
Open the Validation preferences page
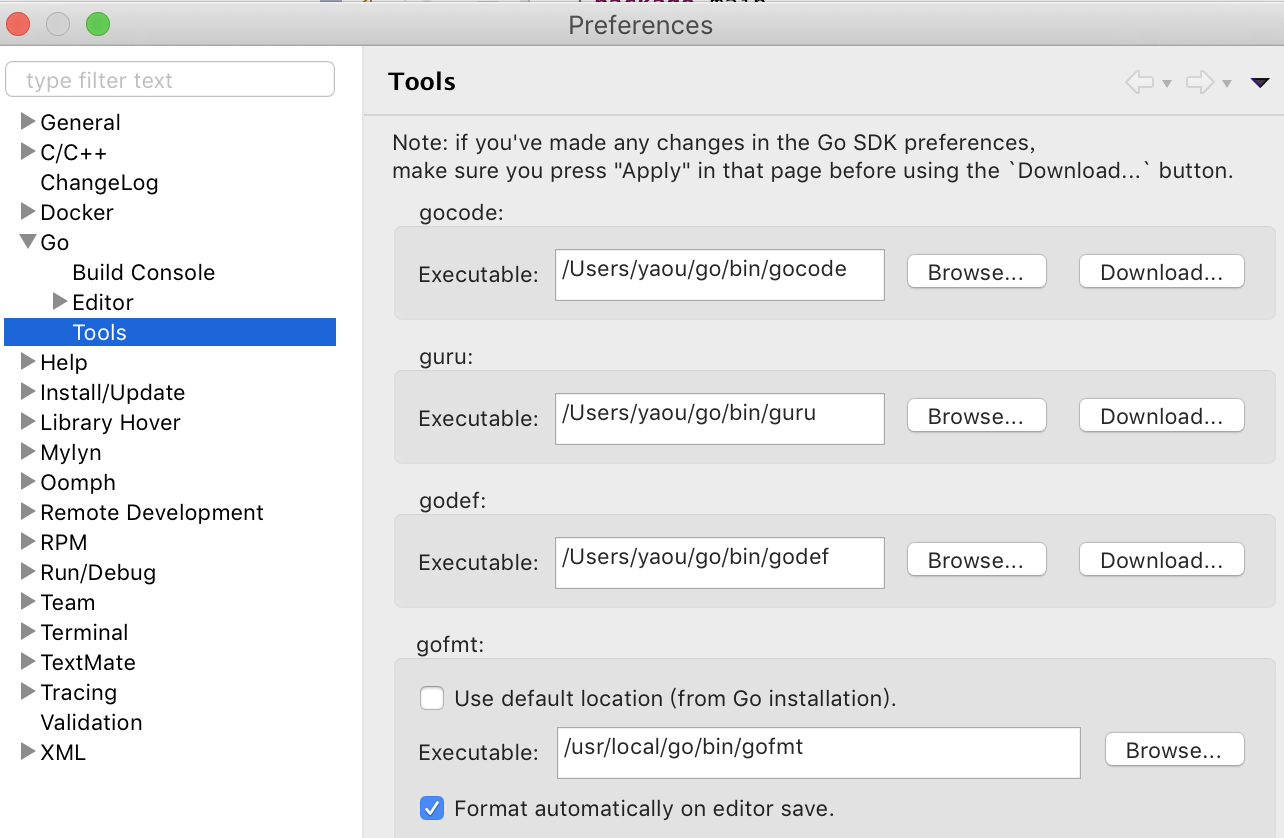click(x=91, y=722)
